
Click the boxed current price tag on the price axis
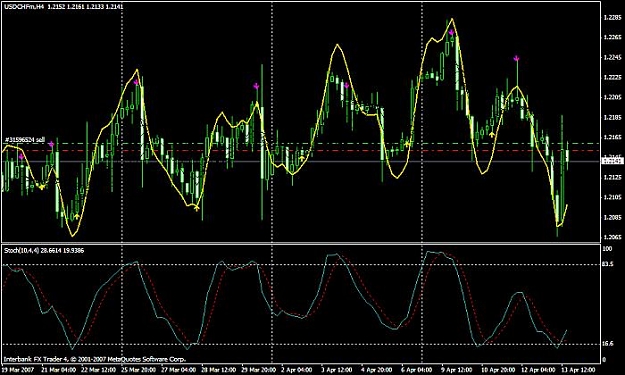[x=612, y=161]
